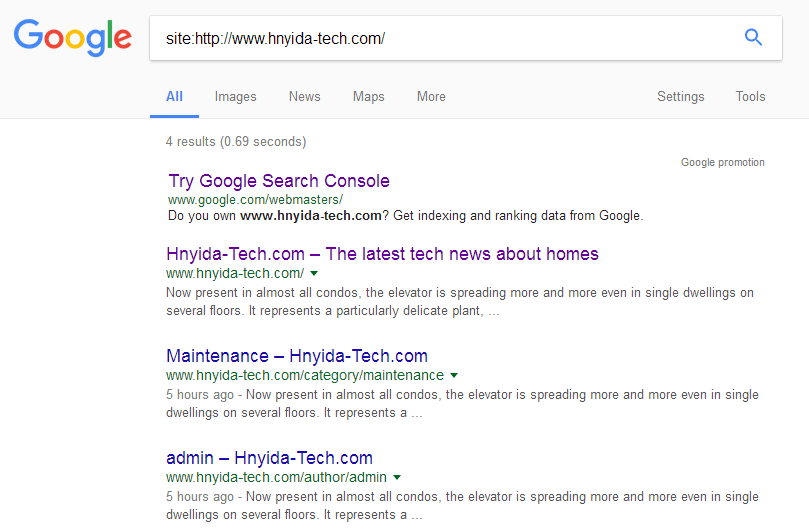Open the More search categories menu
The image size is (809, 531).
(x=431, y=96)
